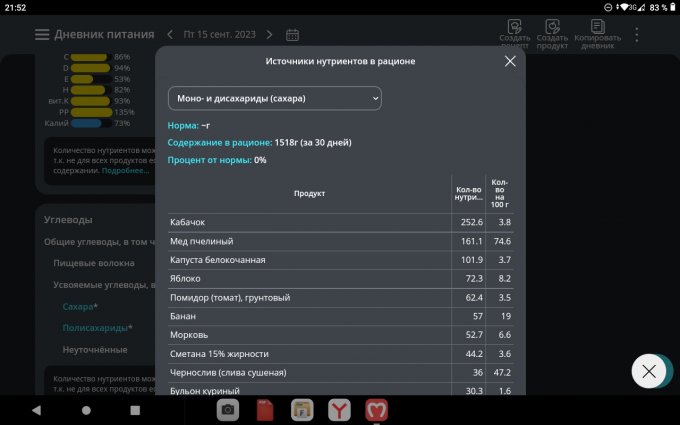Viewport: 680px width, 425px height.
Task: Close the nutrient sources dialog
Action: (510, 61)
